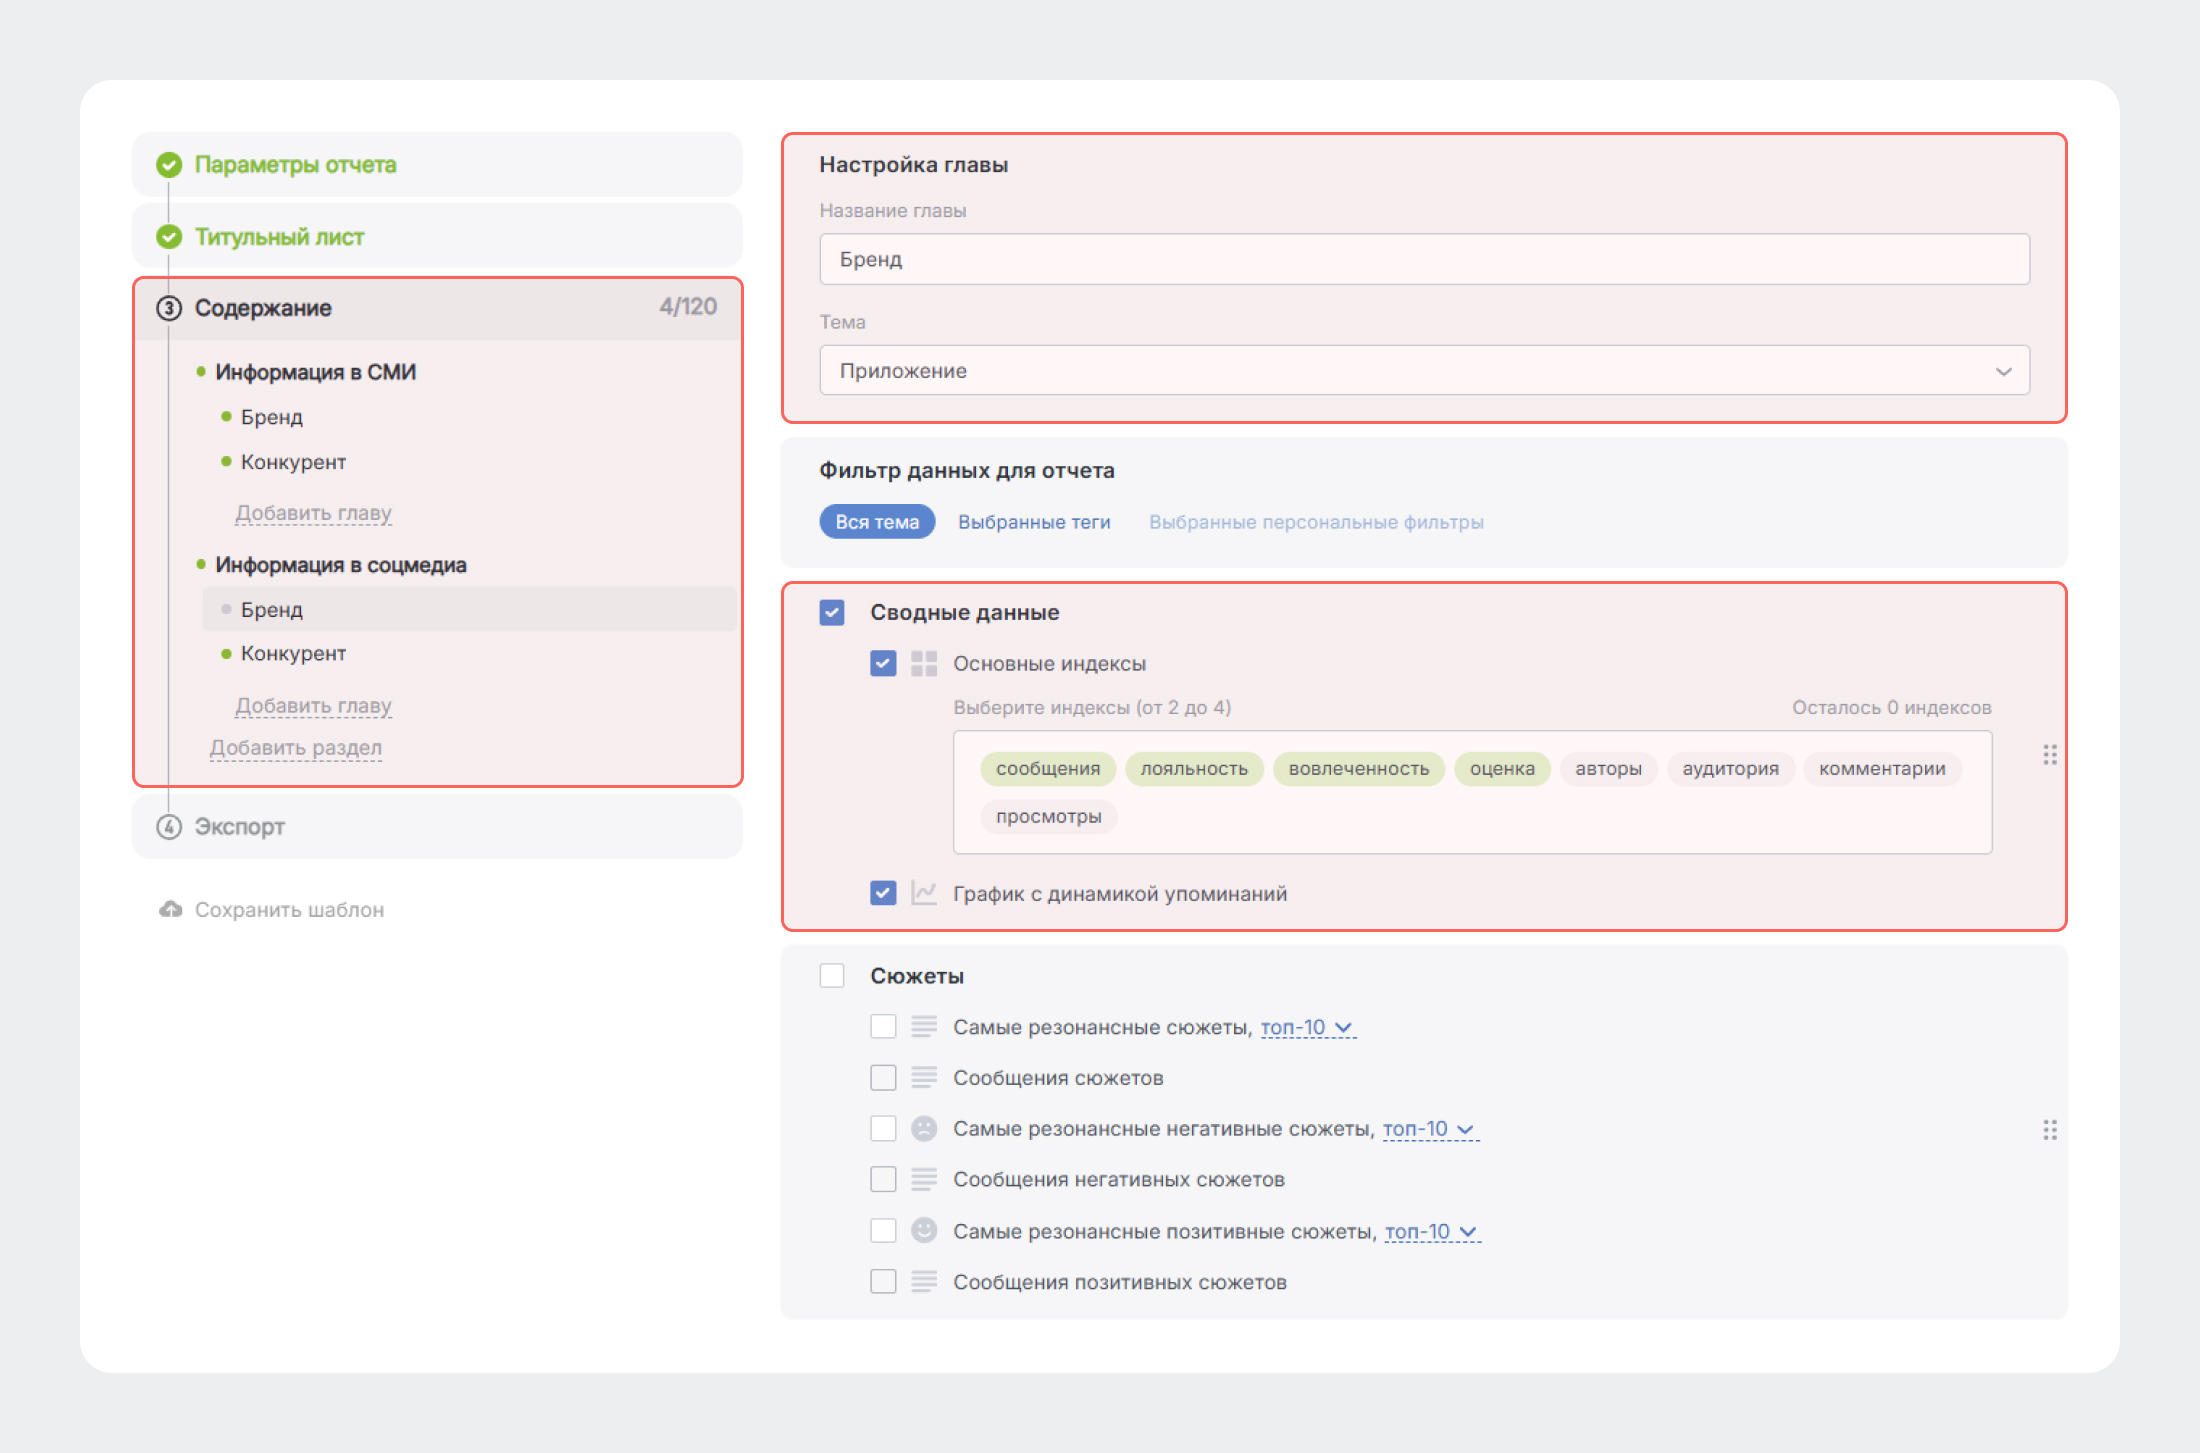The height and width of the screenshot is (1453, 2200).
Task: Click the drag handle beside the Сводные данные block
Action: (2049, 755)
